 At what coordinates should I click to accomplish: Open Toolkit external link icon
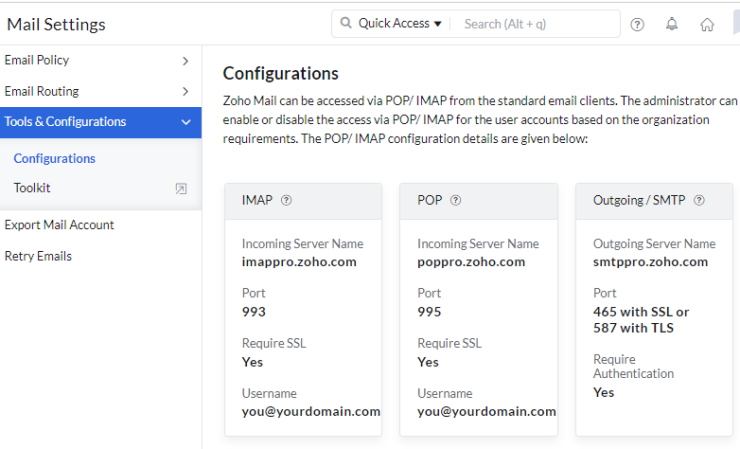tap(181, 188)
